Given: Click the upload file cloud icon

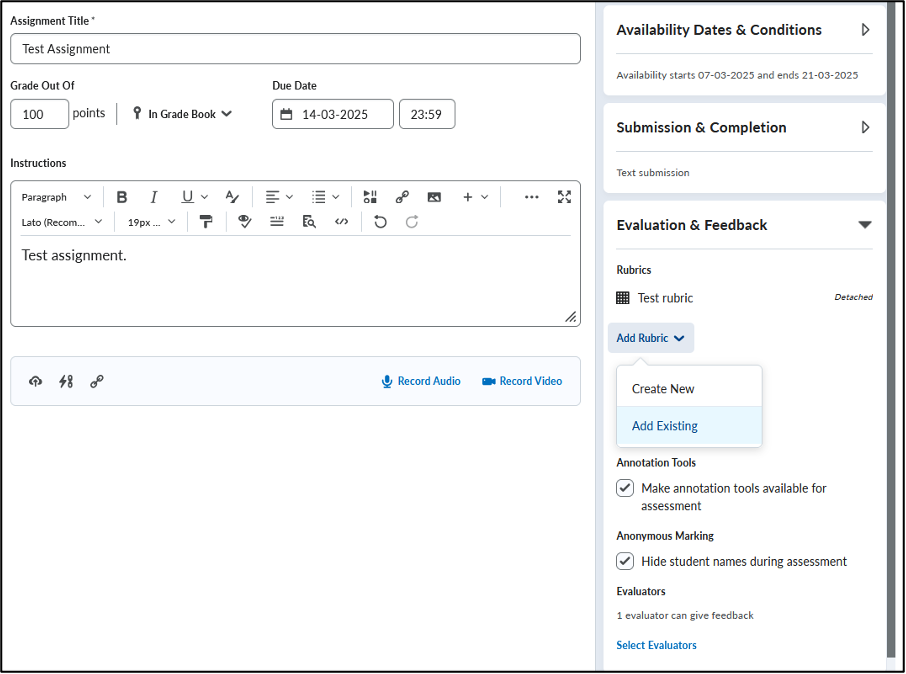Looking at the screenshot, I should click(x=35, y=382).
